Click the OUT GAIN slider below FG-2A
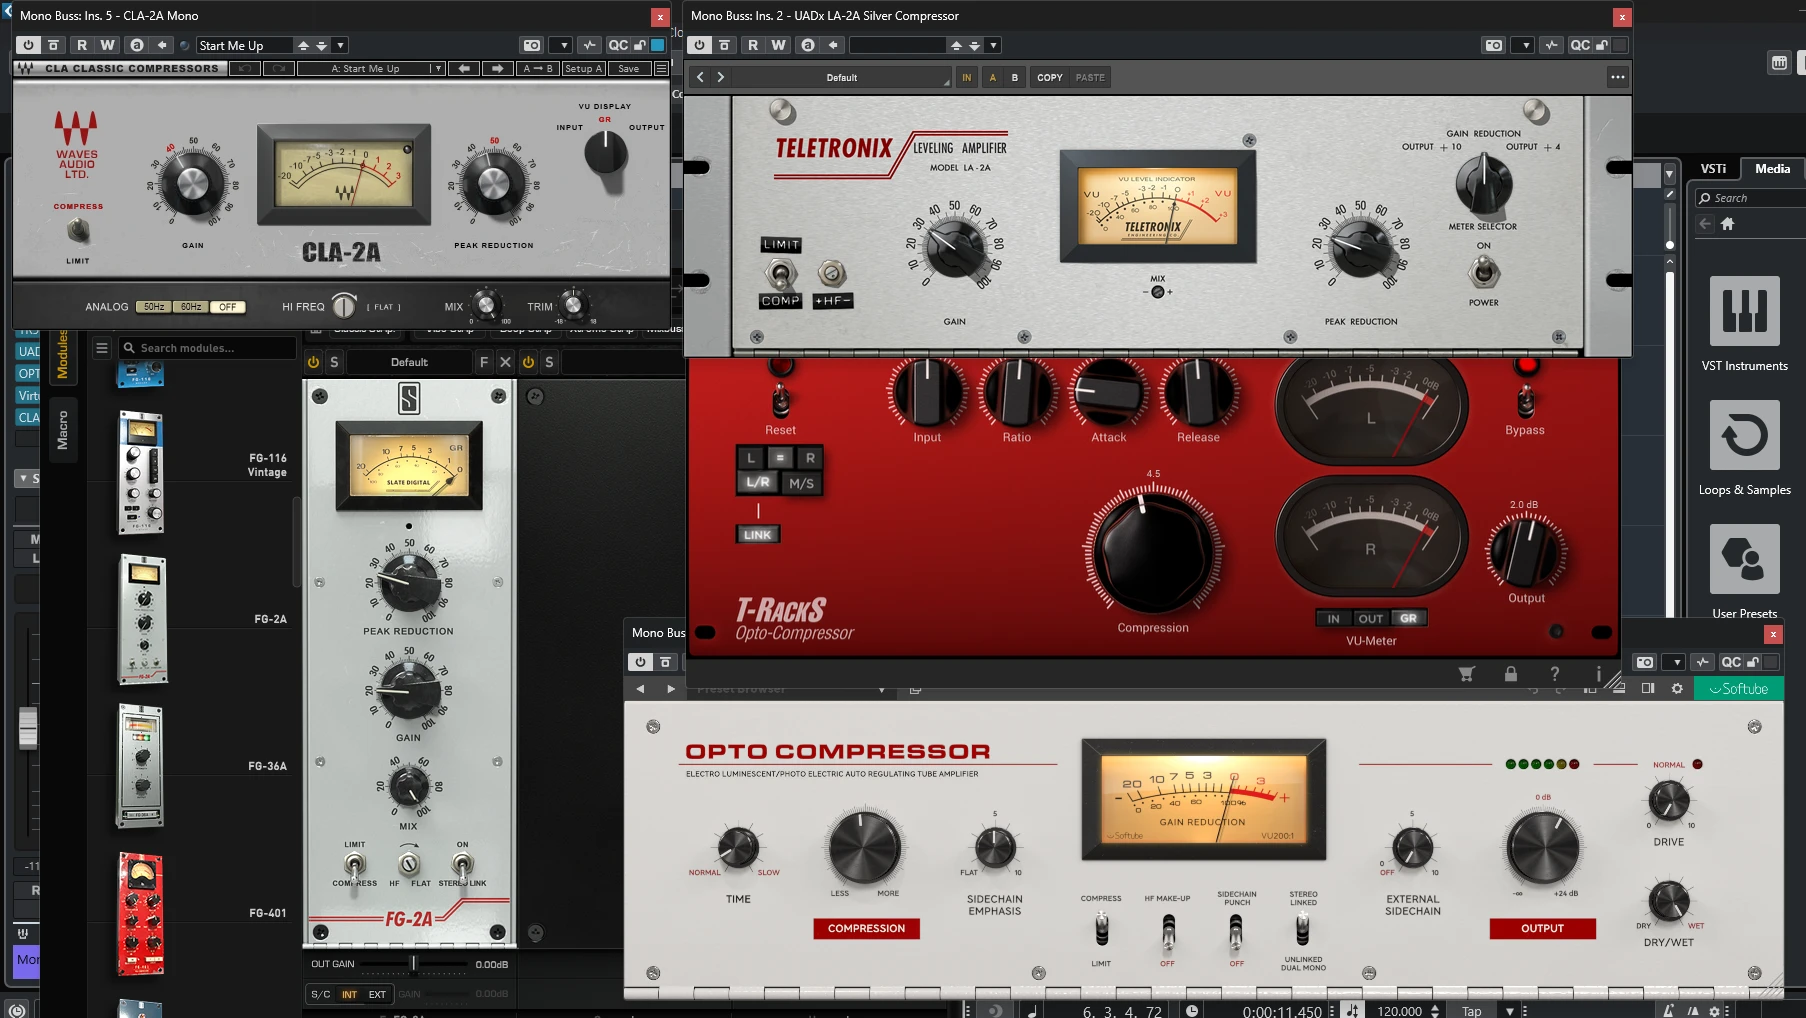This screenshot has height=1018, width=1806. coord(413,964)
